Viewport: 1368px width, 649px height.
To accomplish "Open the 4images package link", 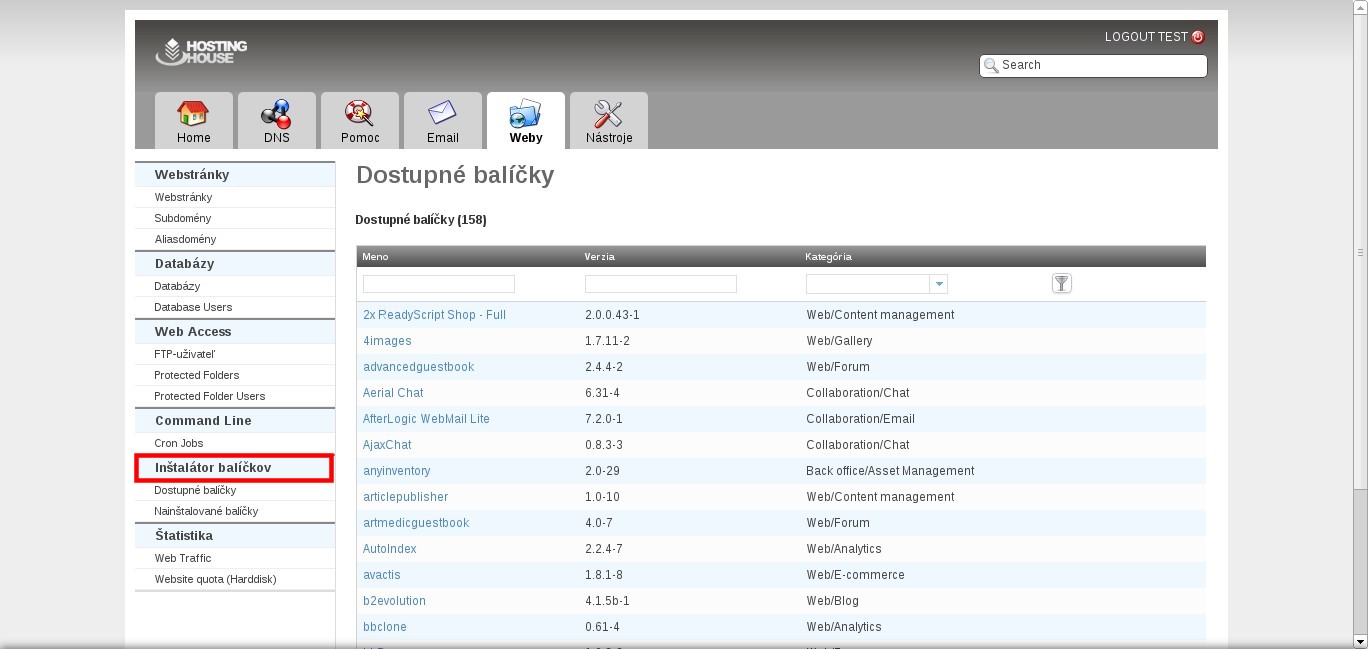I will (x=387, y=341).
